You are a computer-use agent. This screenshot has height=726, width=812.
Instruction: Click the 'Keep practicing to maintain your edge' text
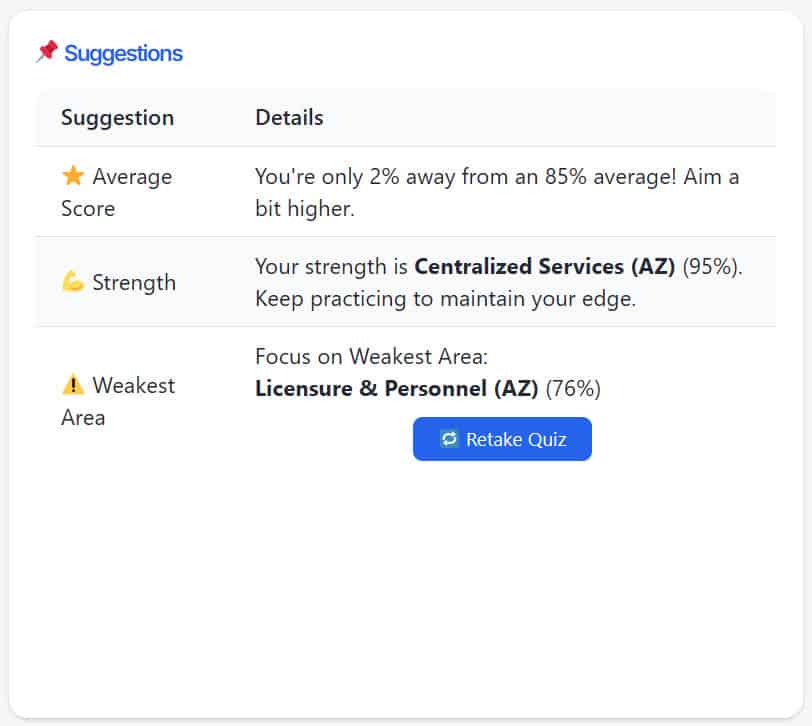445,299
